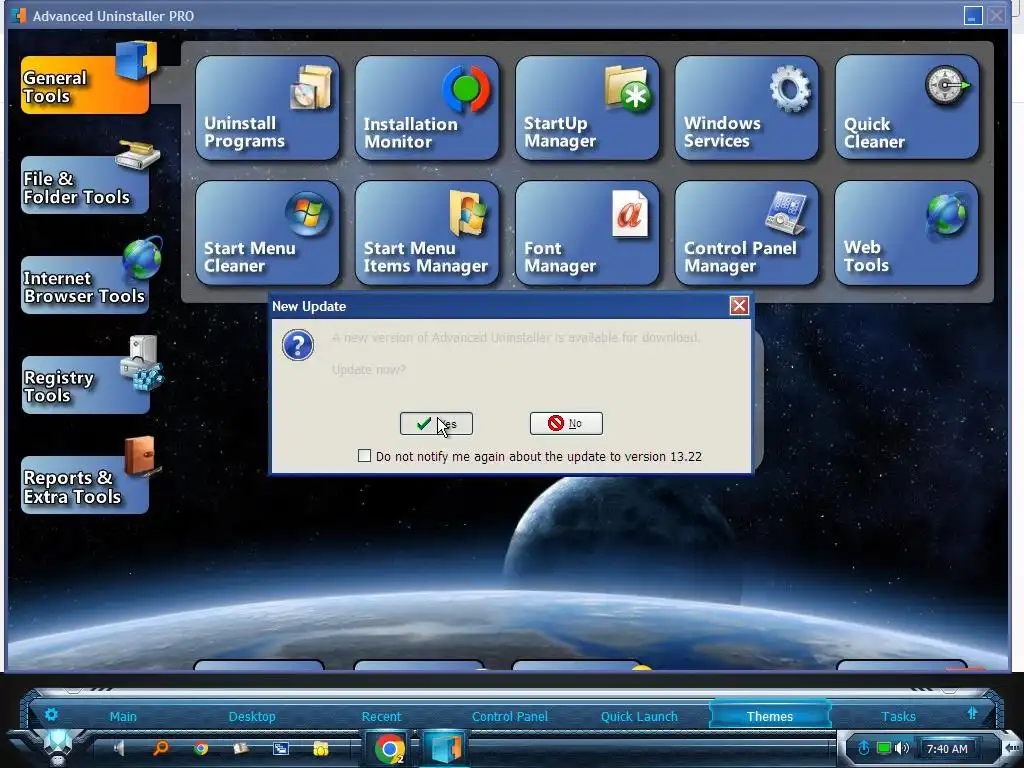1024x768 pixels.
Task: Select Registry Tools category
Action: pyautogui.click(x=86, y=385)
